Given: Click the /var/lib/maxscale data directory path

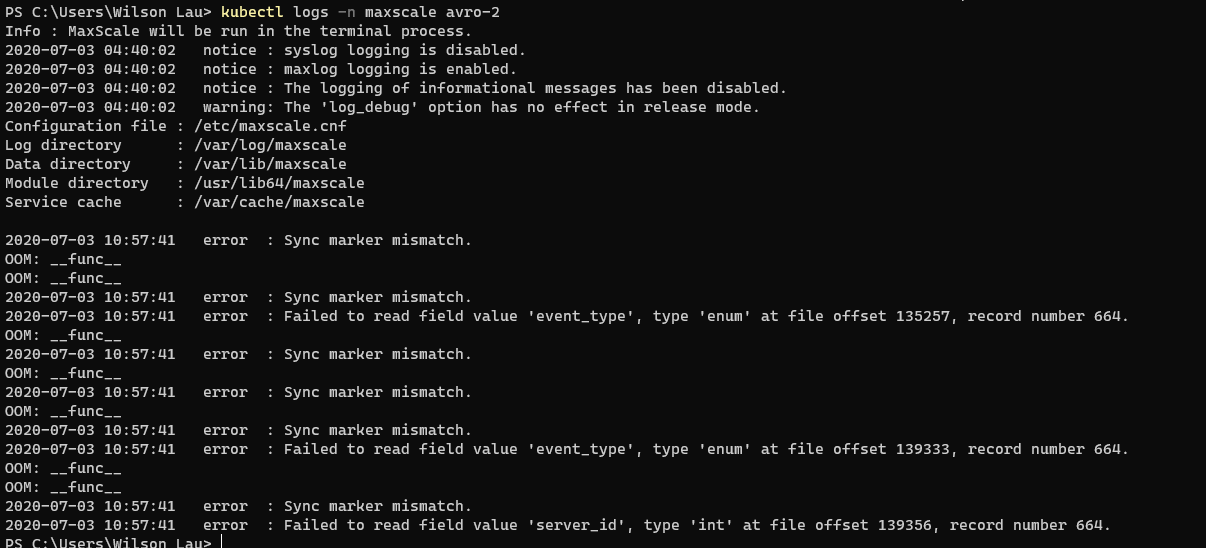Looking at the screenshot, I should pos(261,164).
